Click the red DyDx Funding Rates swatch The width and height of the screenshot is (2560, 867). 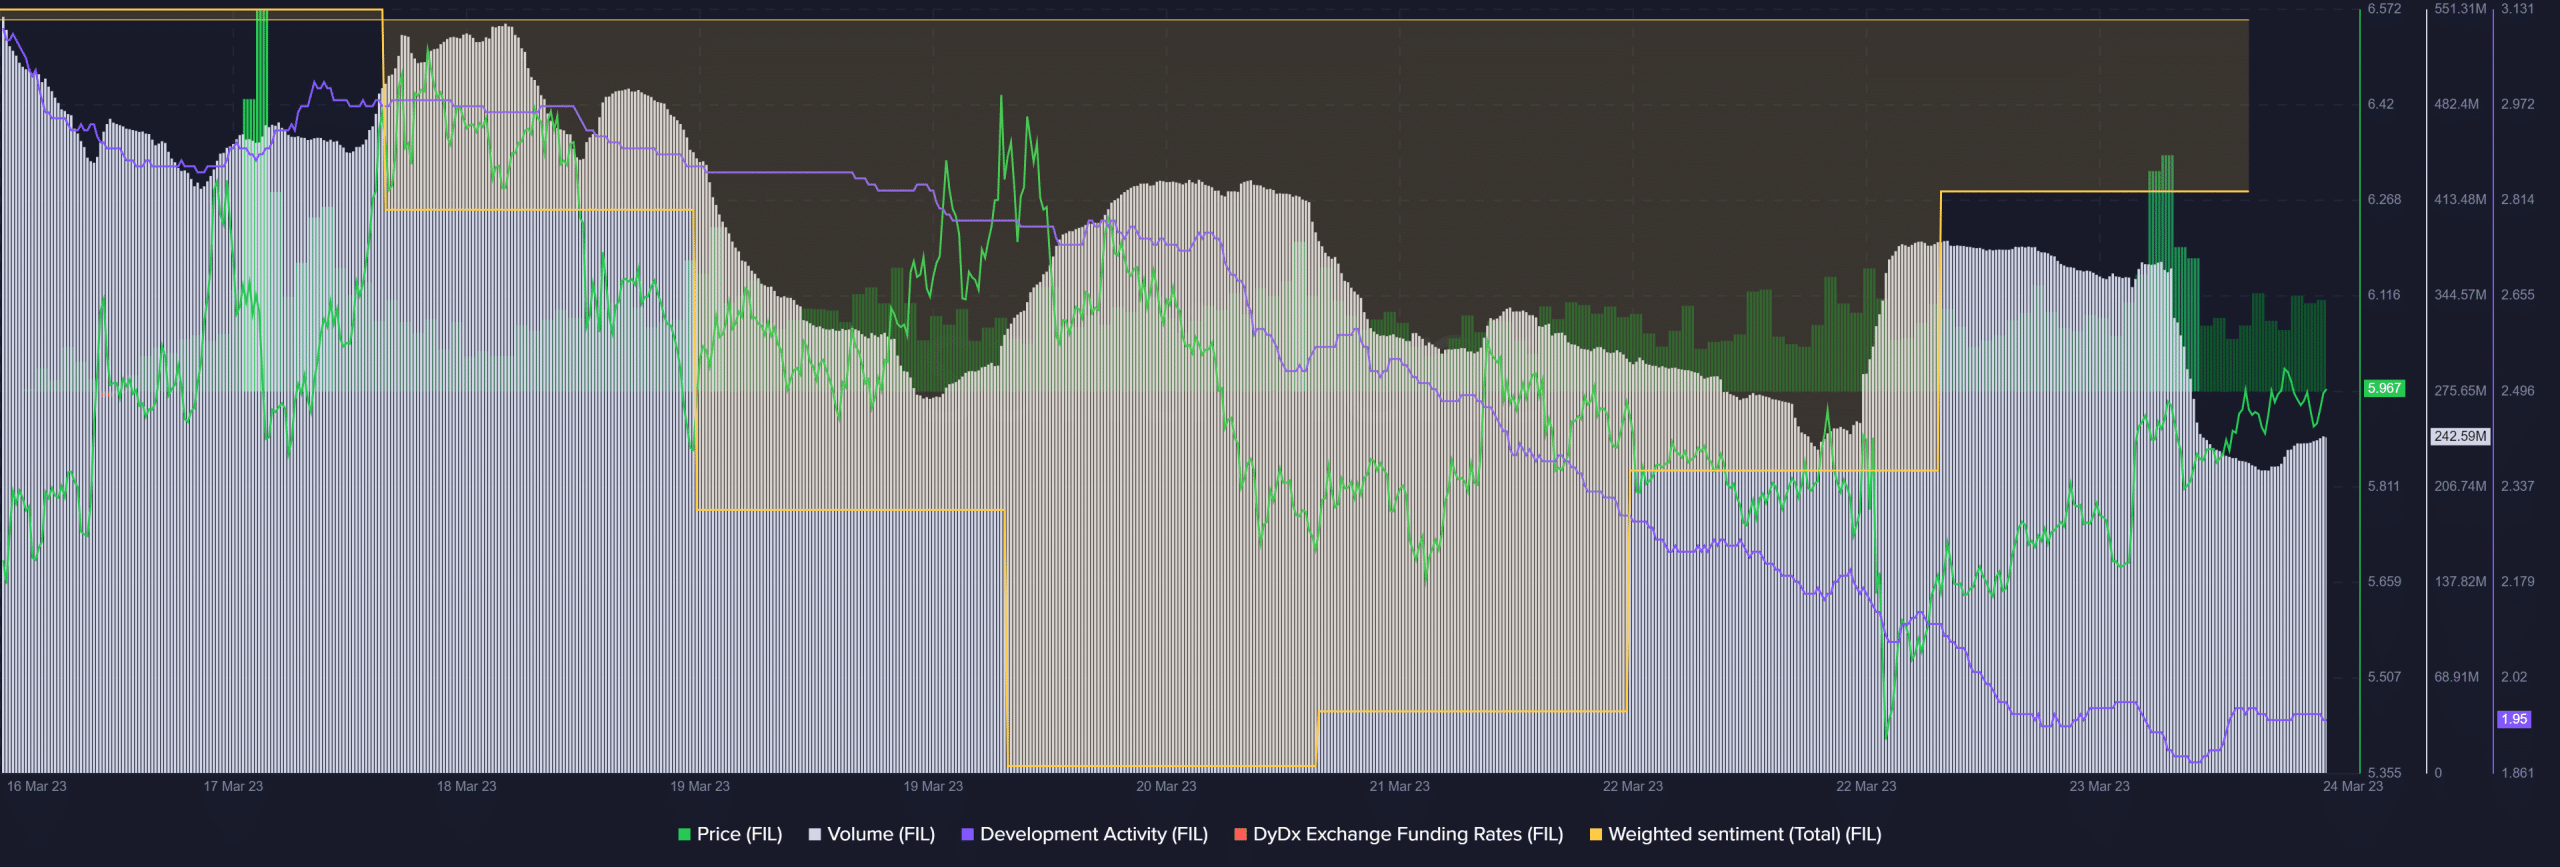point(1240,834)
